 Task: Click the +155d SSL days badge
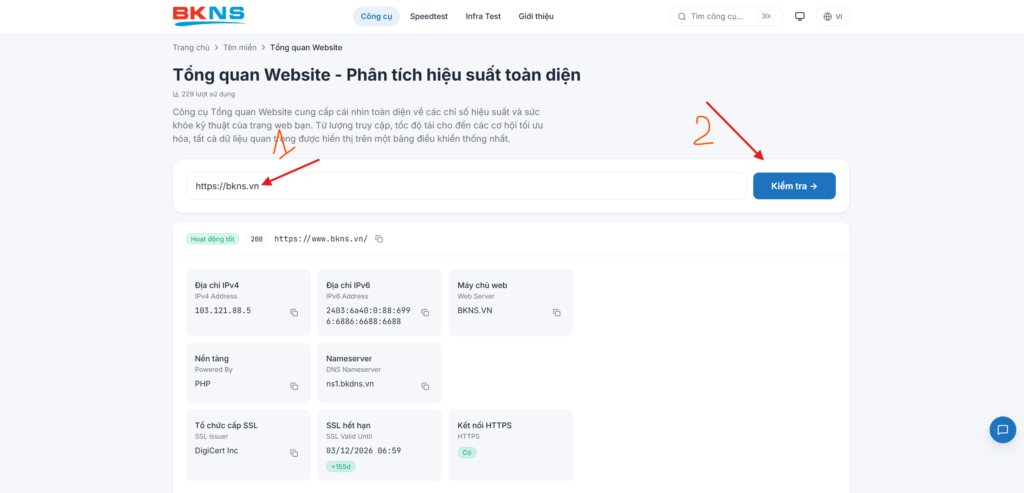[x=341, y=467]
